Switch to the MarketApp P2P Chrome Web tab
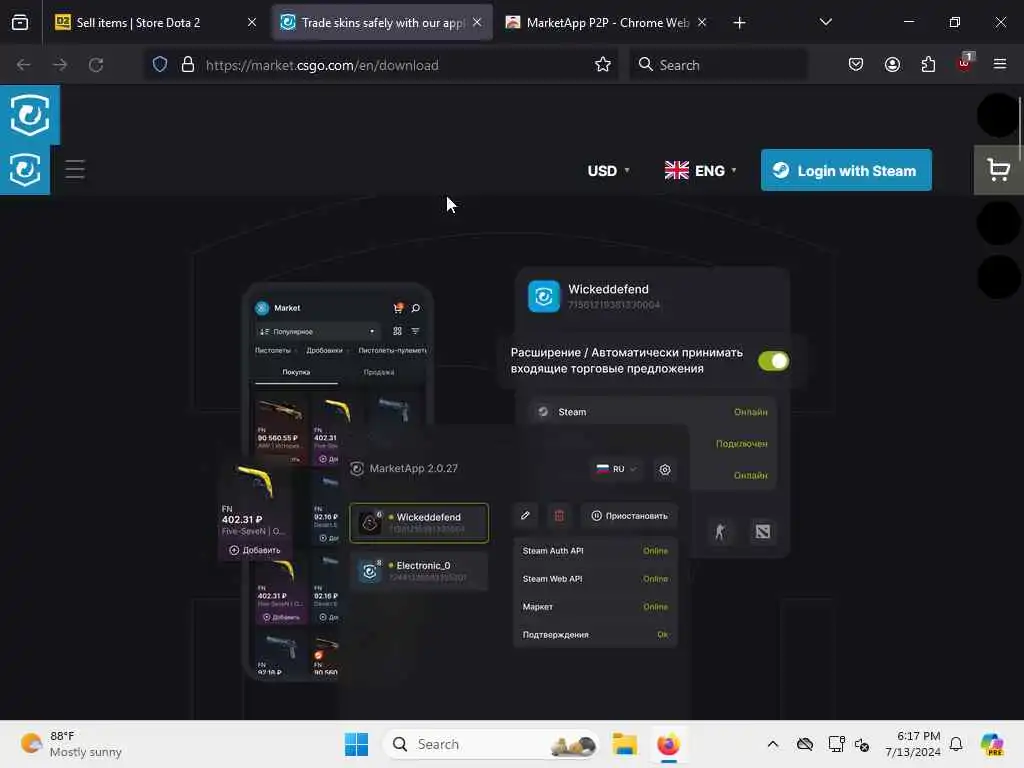Viewport: 1024px width, 768px height. (x=607, y=22)
